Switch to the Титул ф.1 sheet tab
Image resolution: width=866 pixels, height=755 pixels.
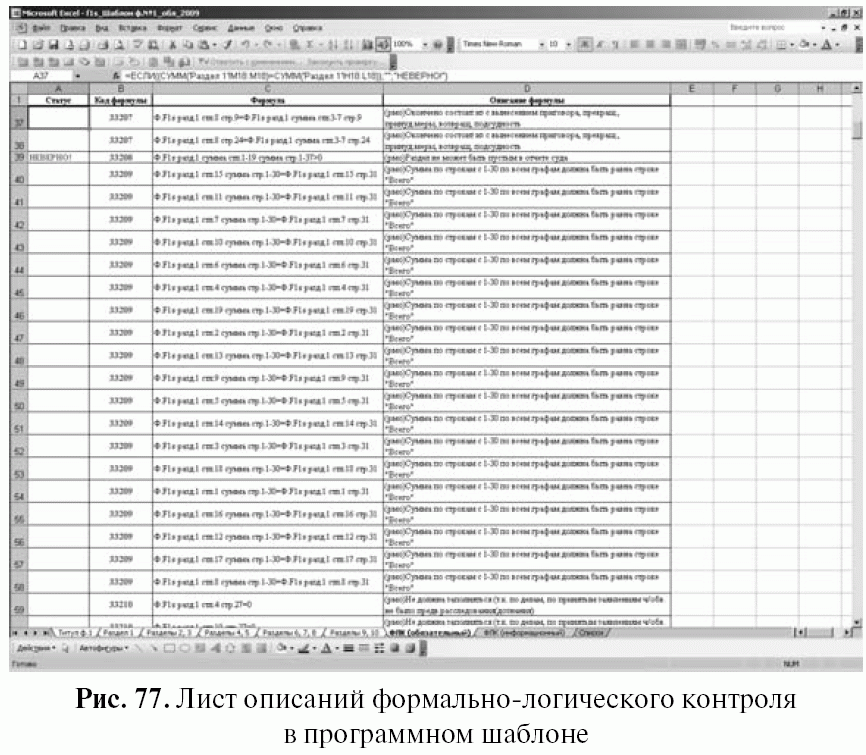pyautogui.click(x=75, y=632)
